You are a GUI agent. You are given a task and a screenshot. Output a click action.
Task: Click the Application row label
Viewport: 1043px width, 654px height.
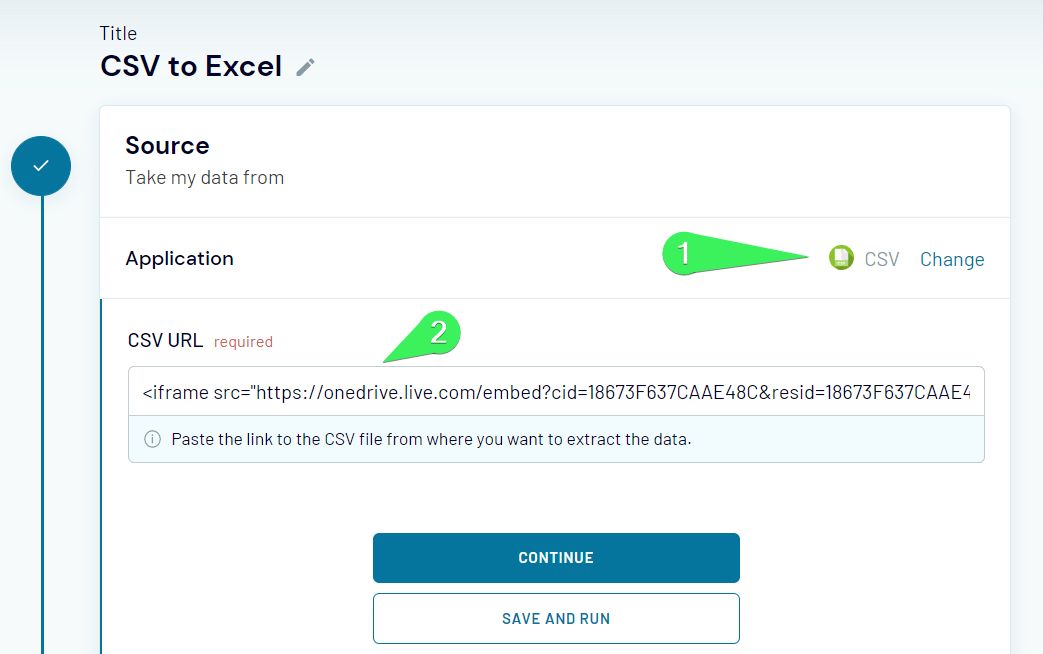click(x=179, y=258)
